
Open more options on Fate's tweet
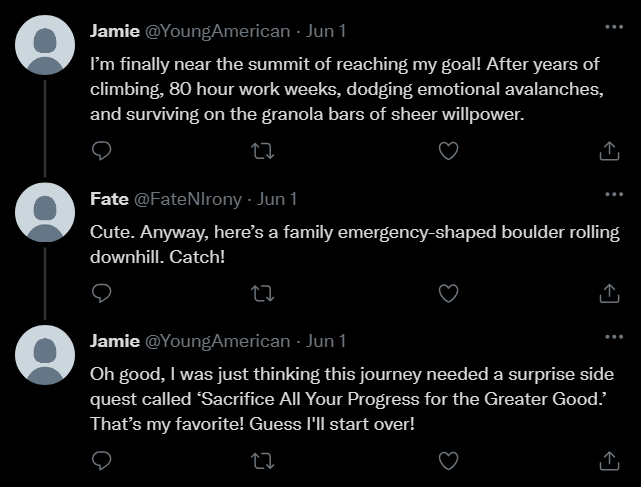pyautogui.click(x=612, y=194)
